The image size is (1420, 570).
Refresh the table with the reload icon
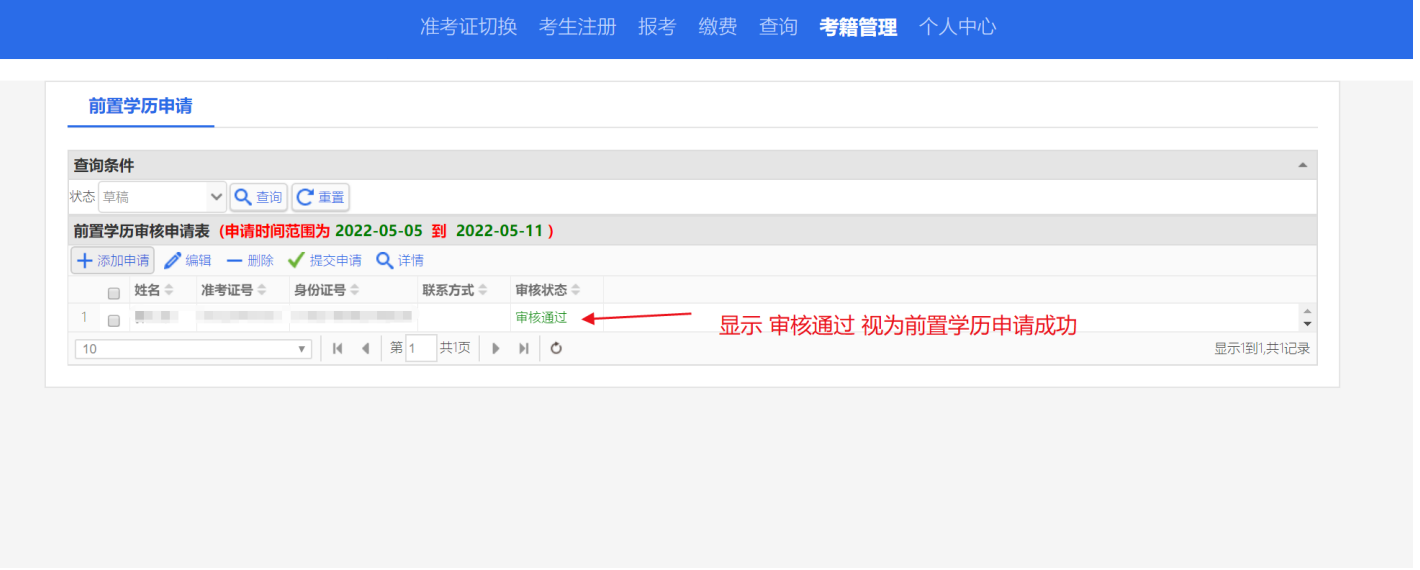pyautogui.click(x=557, y=349)
